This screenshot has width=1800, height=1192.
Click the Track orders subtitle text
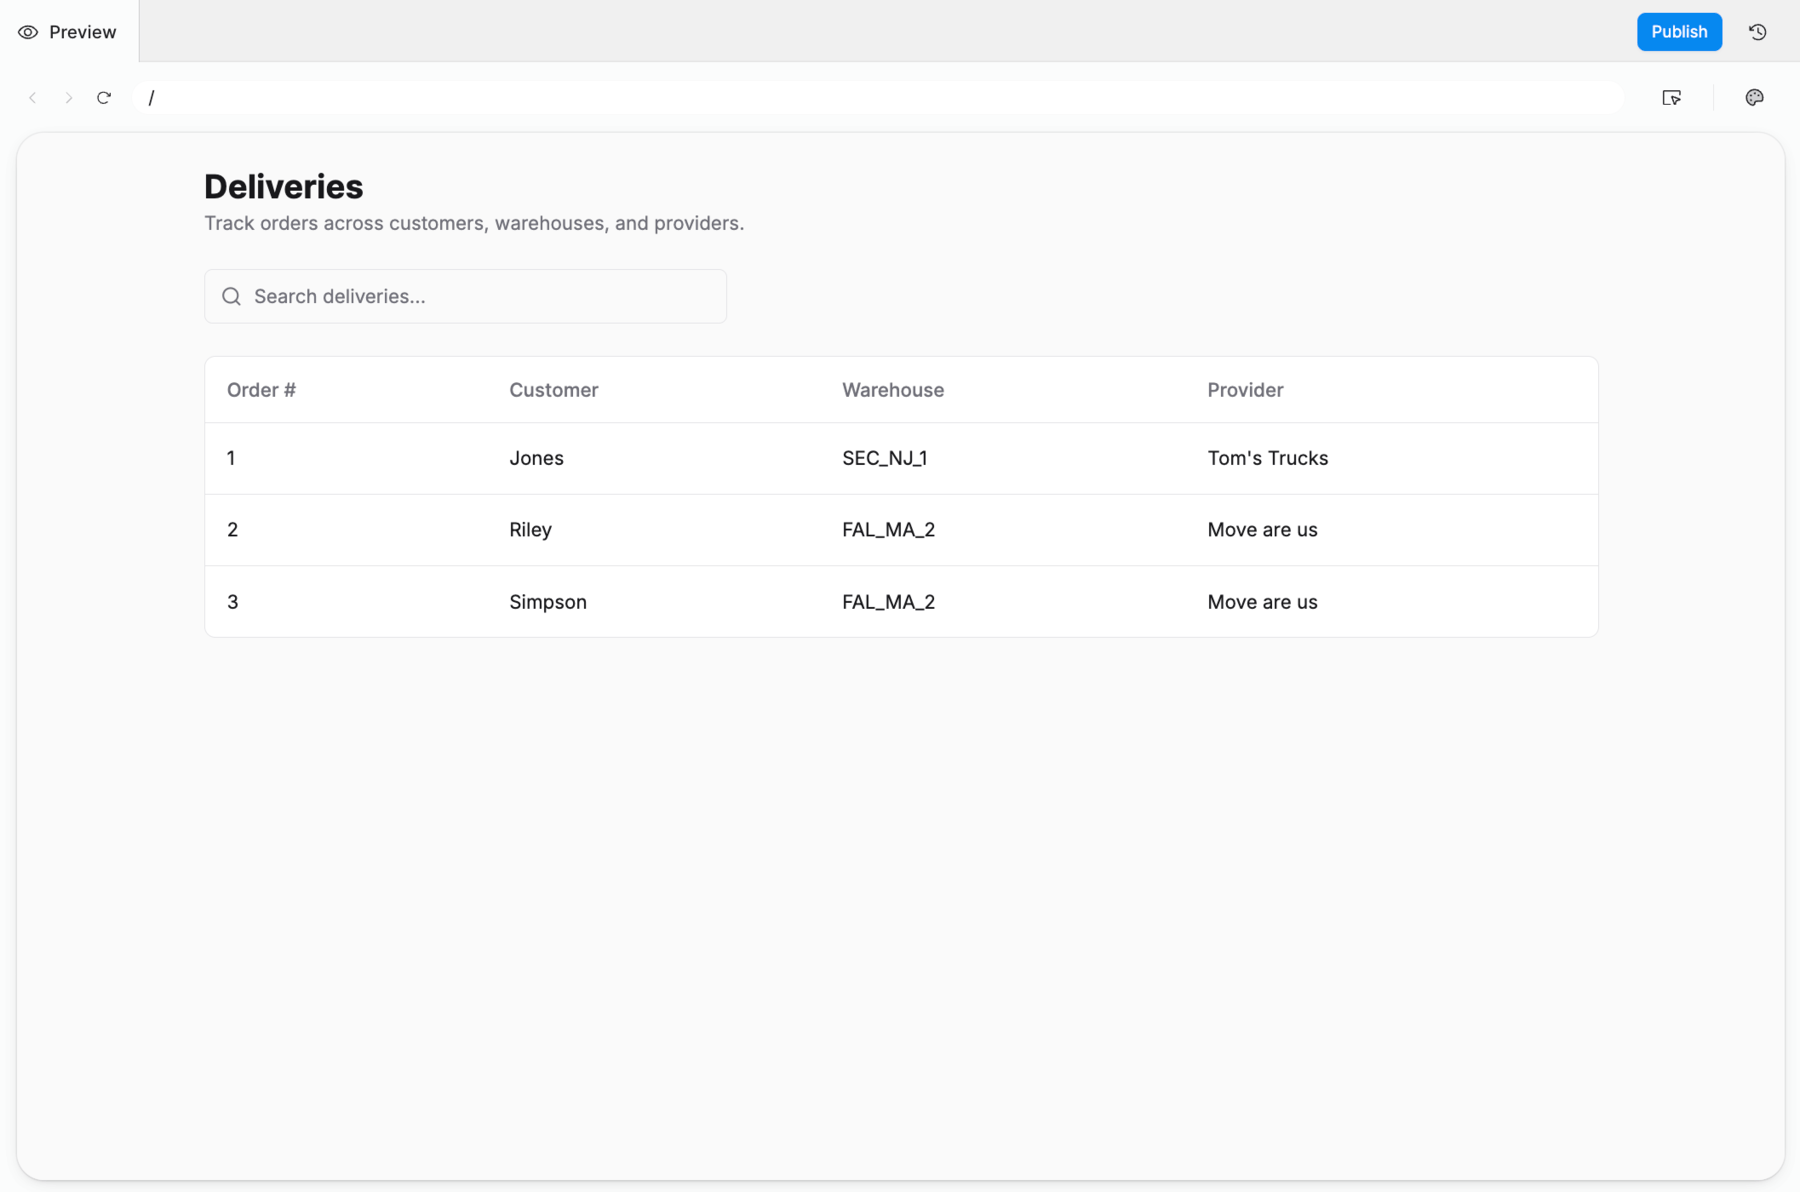pos(474,223)
